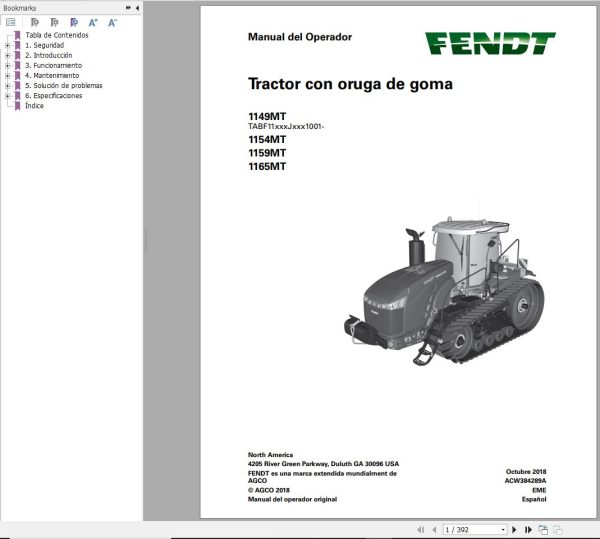Click the 'North America' text
600x539 pixels.
pyautogui.click(x=271, y=455)
